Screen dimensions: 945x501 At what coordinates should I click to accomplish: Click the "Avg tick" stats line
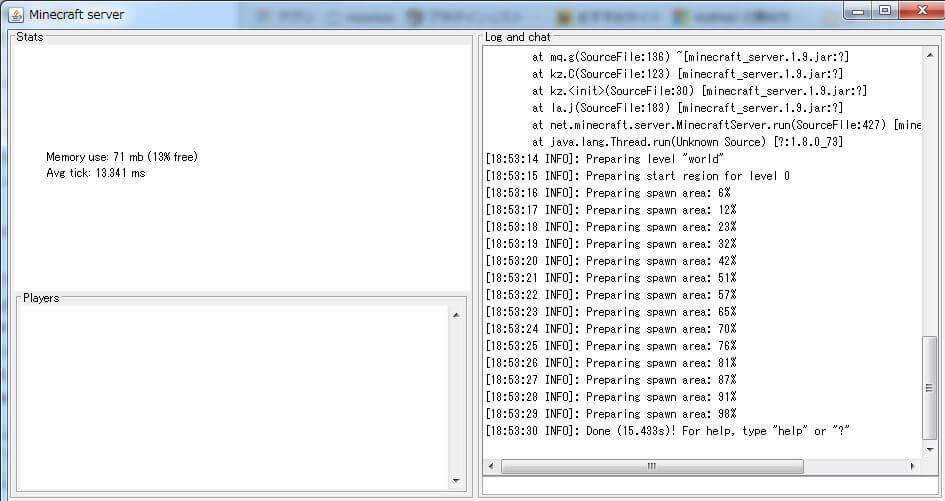[95, 173]
